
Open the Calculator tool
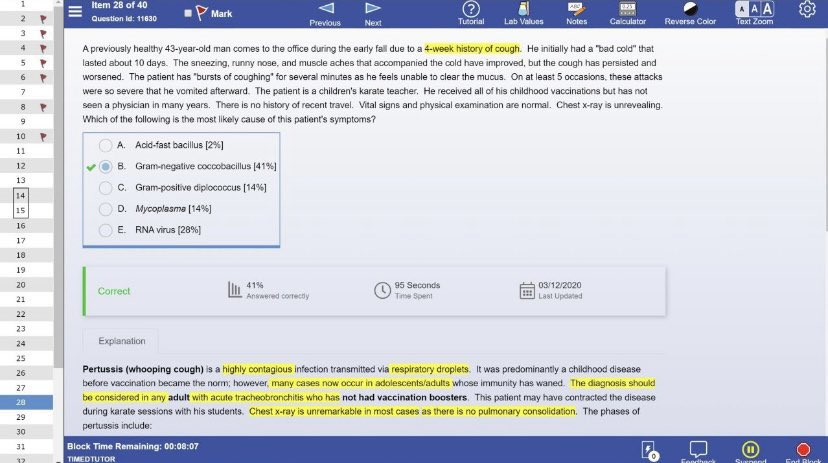tap(627, 8)
